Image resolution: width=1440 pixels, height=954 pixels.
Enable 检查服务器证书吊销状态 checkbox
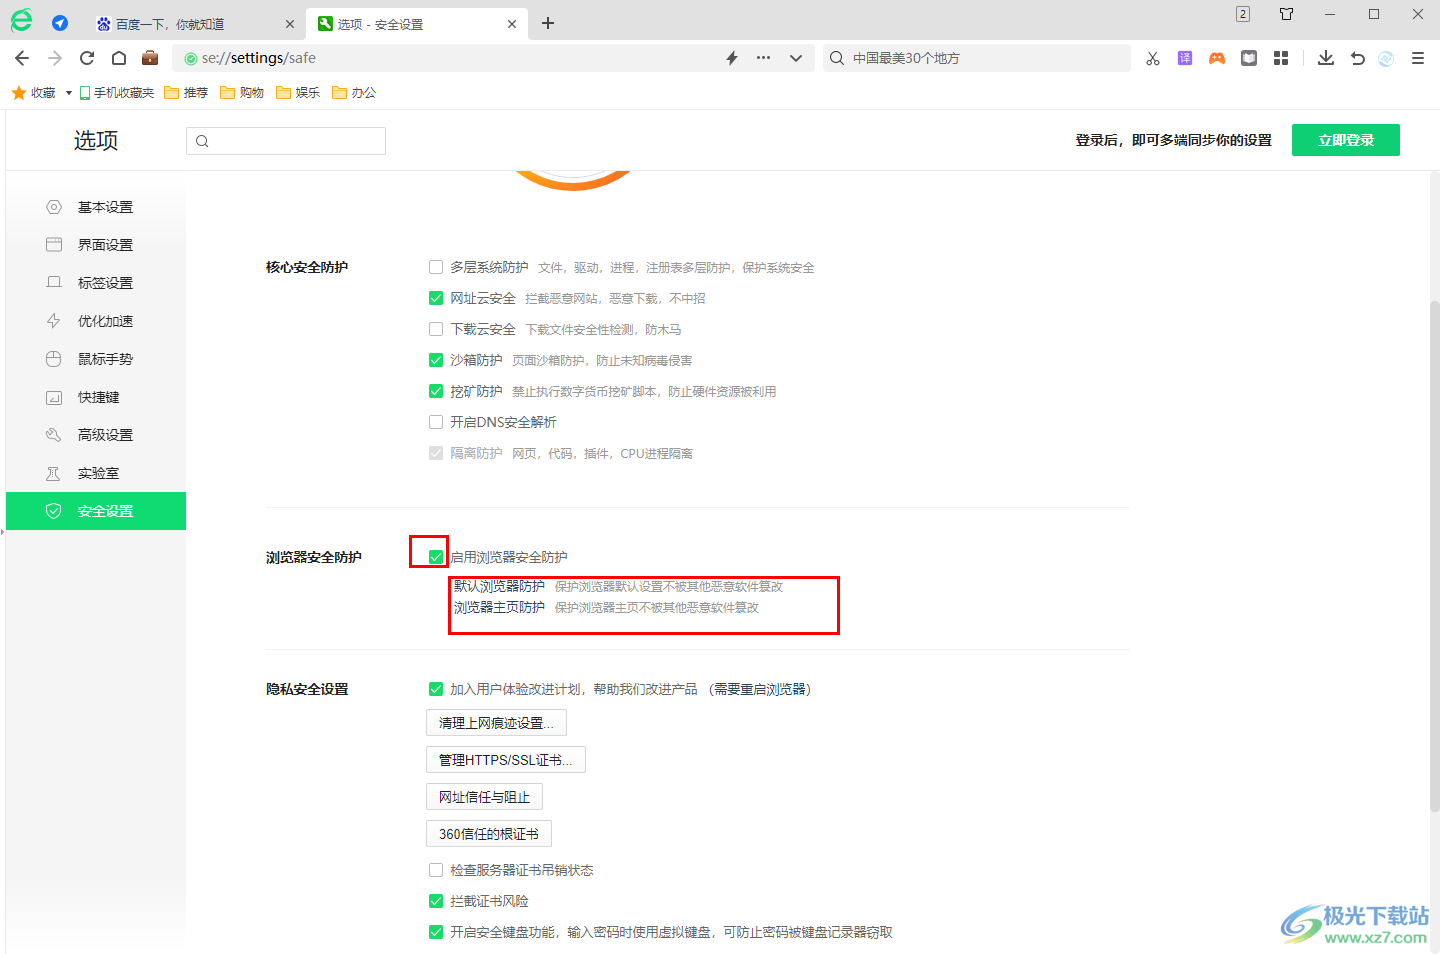(x=436, y=870)
